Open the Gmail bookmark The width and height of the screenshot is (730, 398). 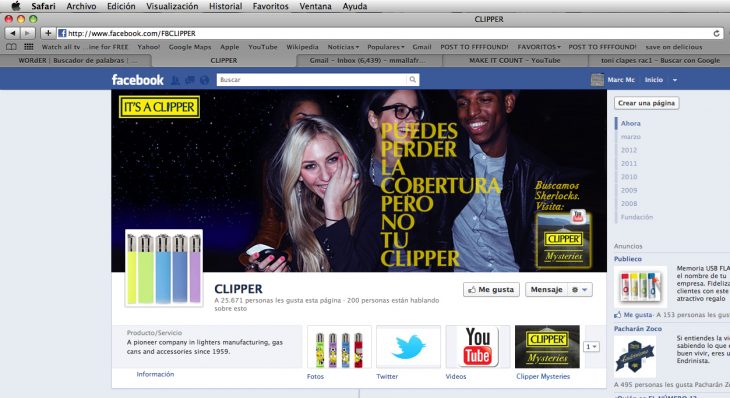(422, 47)
